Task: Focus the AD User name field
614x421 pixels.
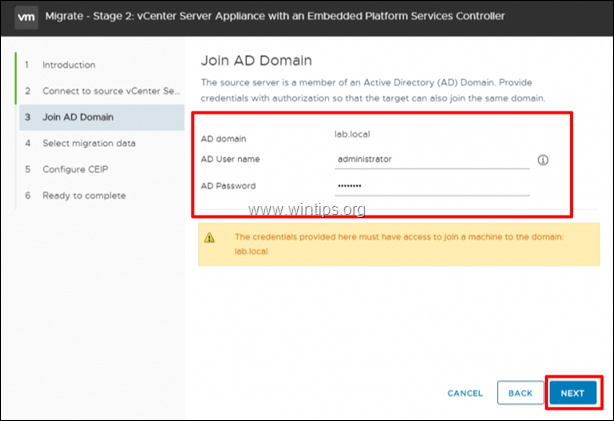Action: [432, 160]
